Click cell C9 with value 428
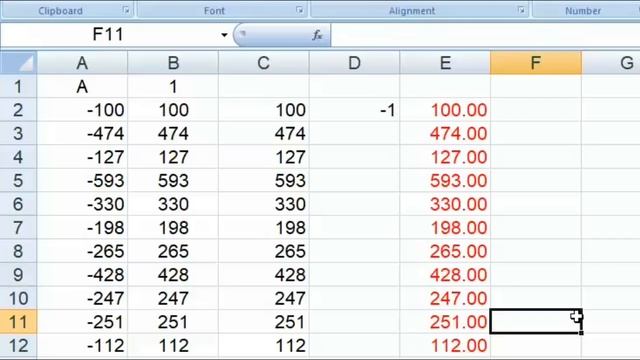Viewport: 640px width, 360px height. point(264,275)
